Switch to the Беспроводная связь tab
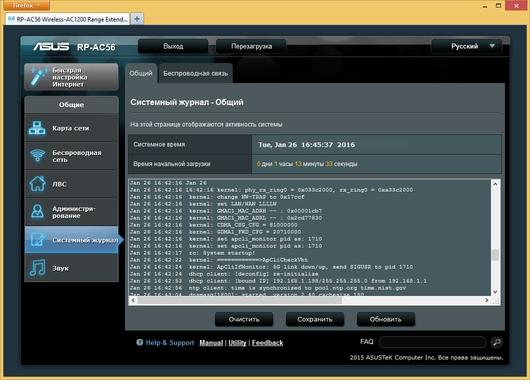Screen dimensions: 530x380 (x=196, y=73)
